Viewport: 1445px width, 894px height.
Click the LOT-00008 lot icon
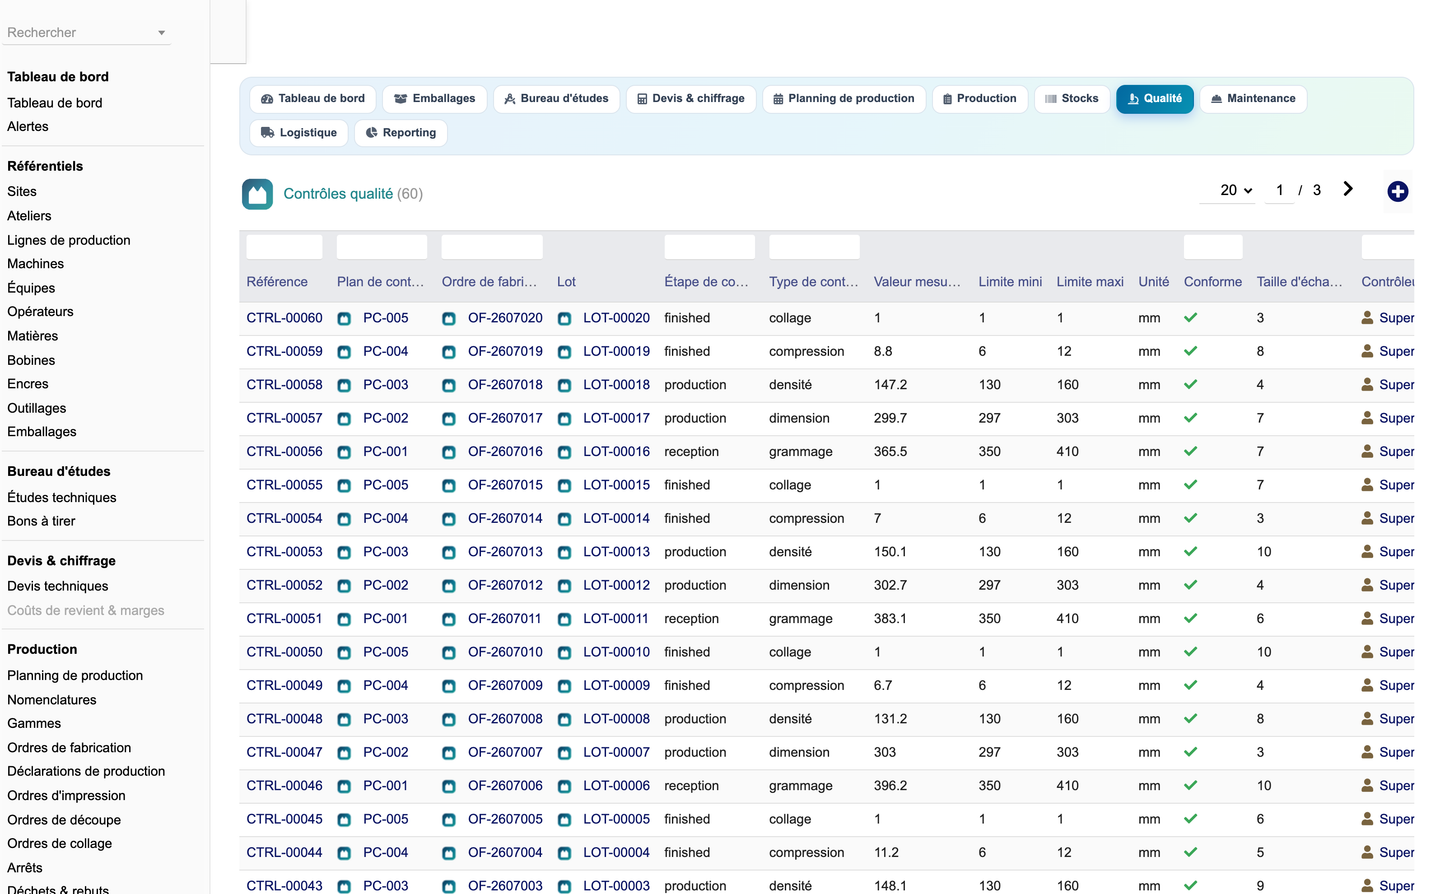(x=564, y=719)
